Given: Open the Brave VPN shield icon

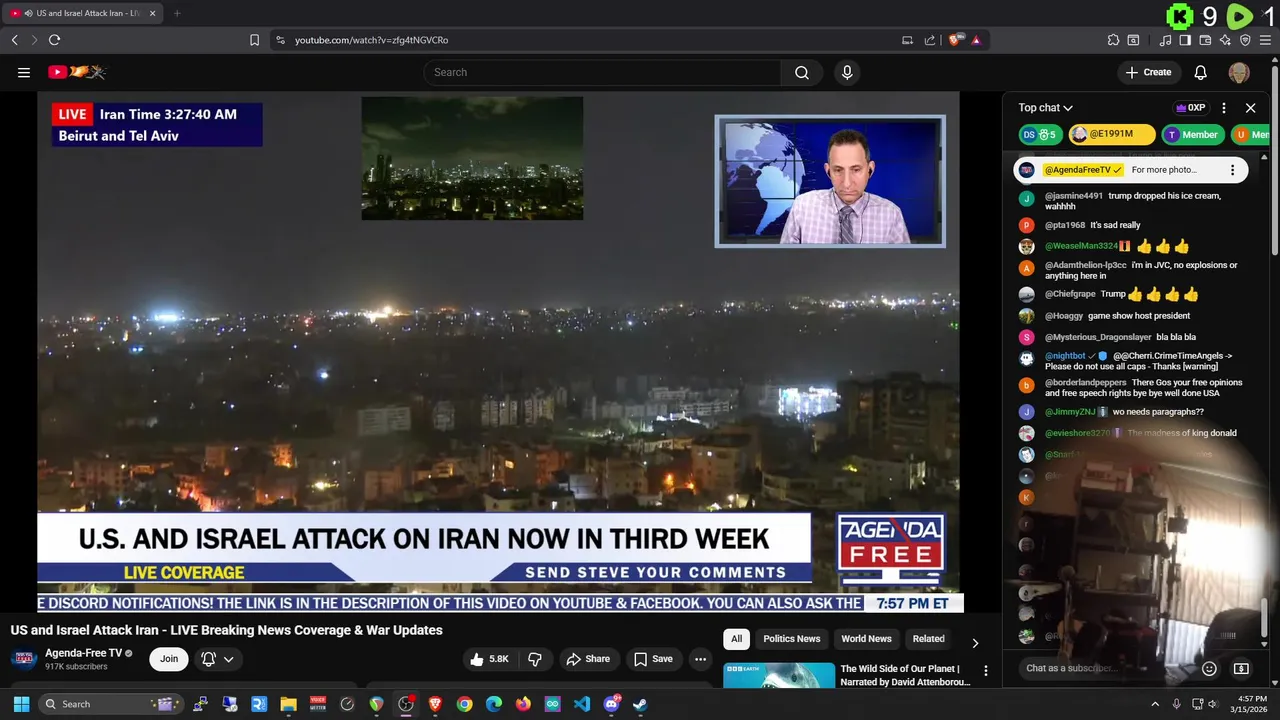Looking at the screenshot, I should [x=1245, y=40].
